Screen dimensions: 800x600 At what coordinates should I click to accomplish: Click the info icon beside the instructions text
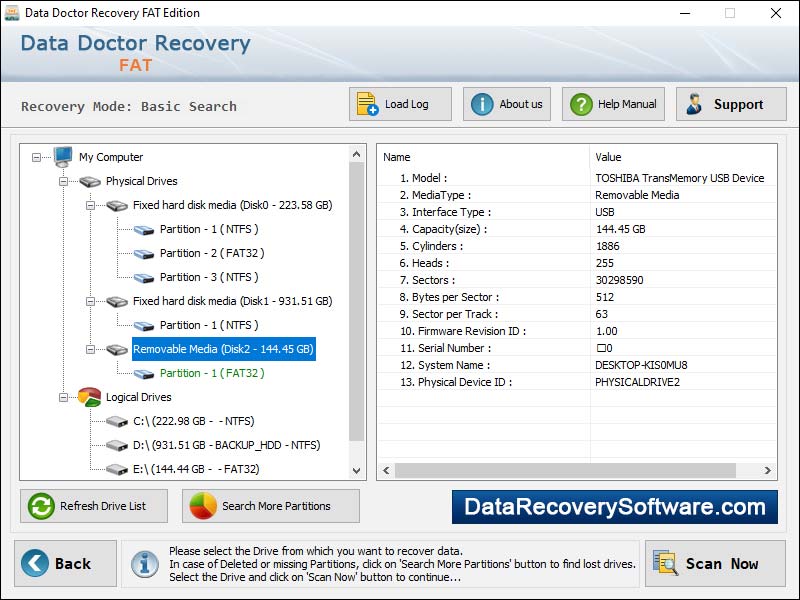145,563
